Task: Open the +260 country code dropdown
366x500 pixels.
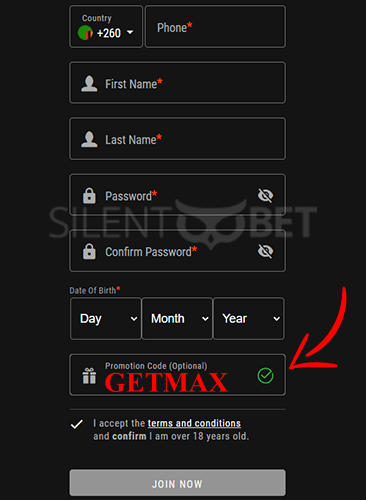Action: point(106,27)
